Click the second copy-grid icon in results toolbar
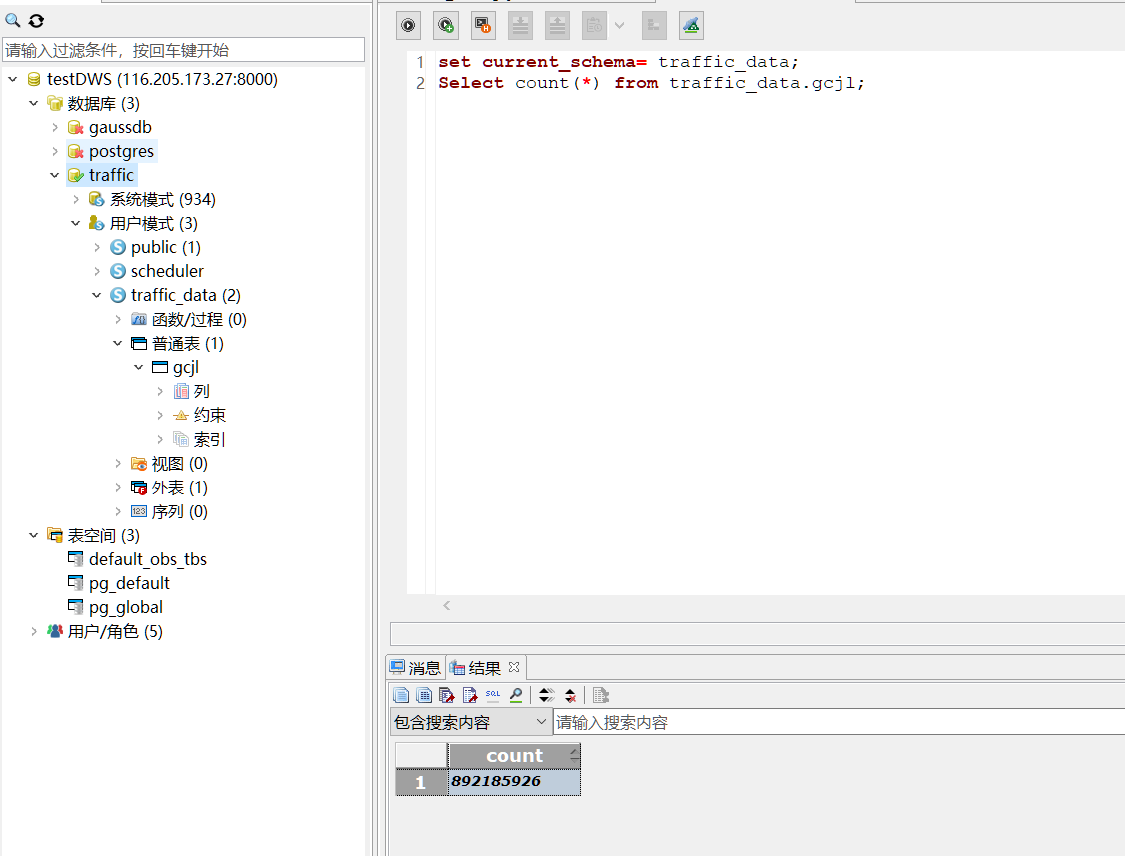The height and width of the screenshot is (856, 1125). click(424, 695)
